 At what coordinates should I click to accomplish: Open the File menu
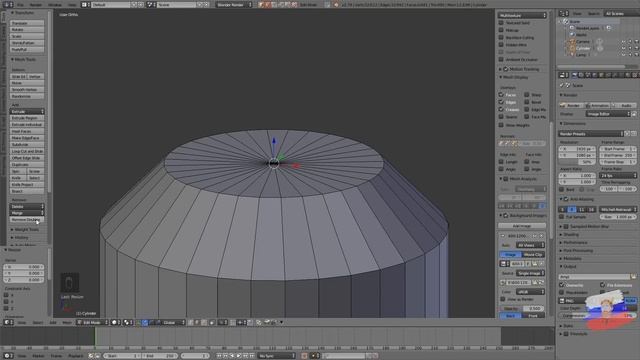20,4
